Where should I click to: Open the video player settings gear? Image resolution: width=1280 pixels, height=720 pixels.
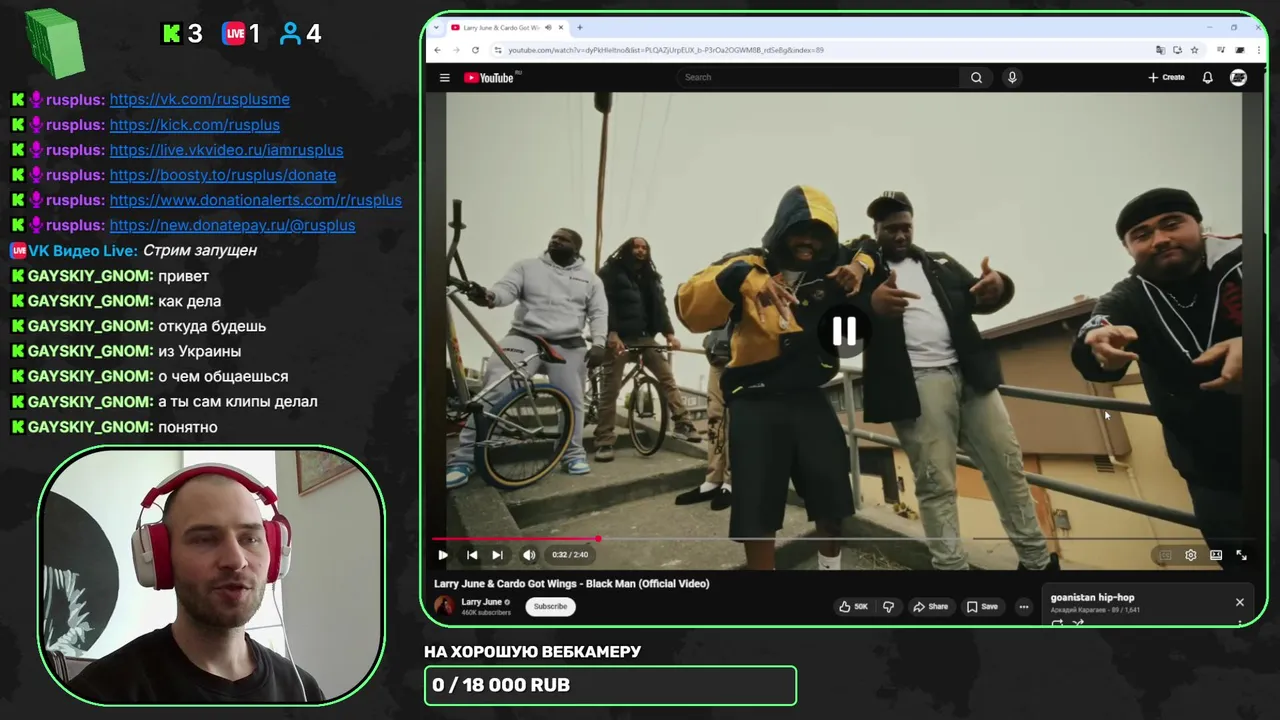pos(1190,555)
